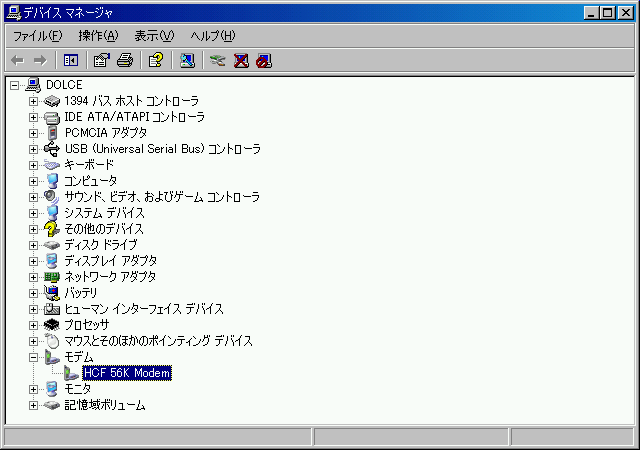Open the ヘルプ(H) menu

tap(213, 36)
